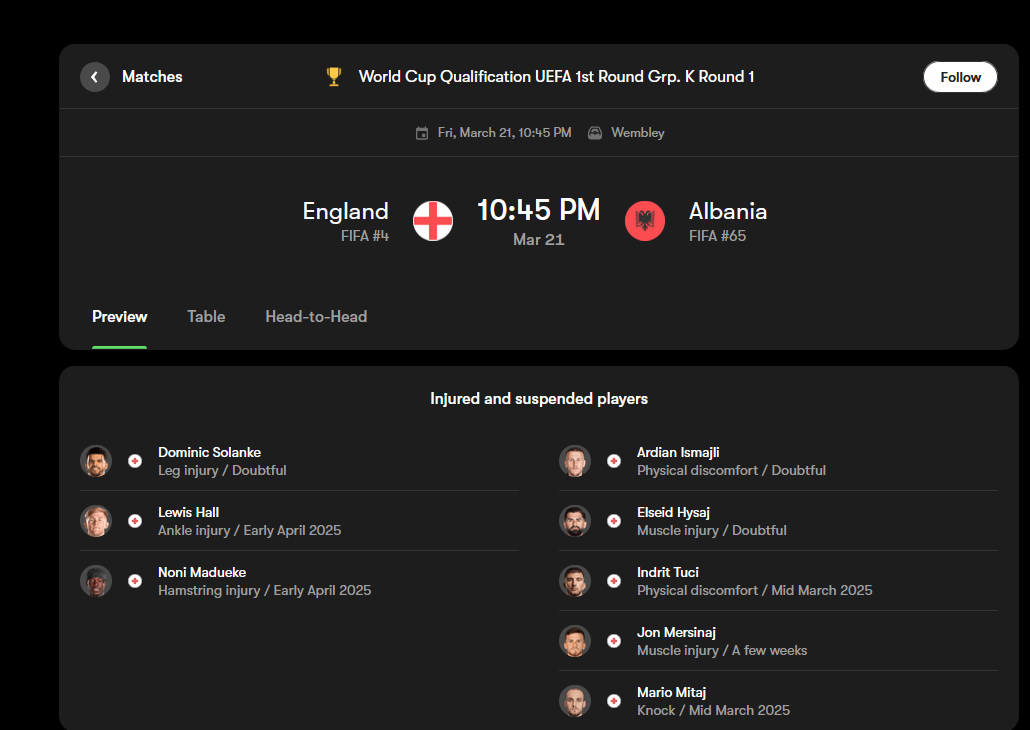Click the injury icon beside Jon Mersinaj
The height and width of the screenshot is (730, 1030).
[x=614, y=641]
